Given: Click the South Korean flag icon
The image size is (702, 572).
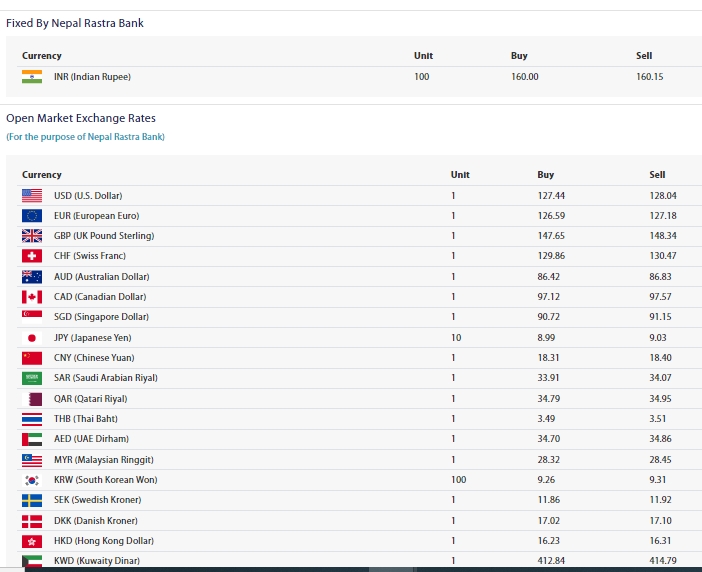Looking at the screenshot, I should pos(32,480).
